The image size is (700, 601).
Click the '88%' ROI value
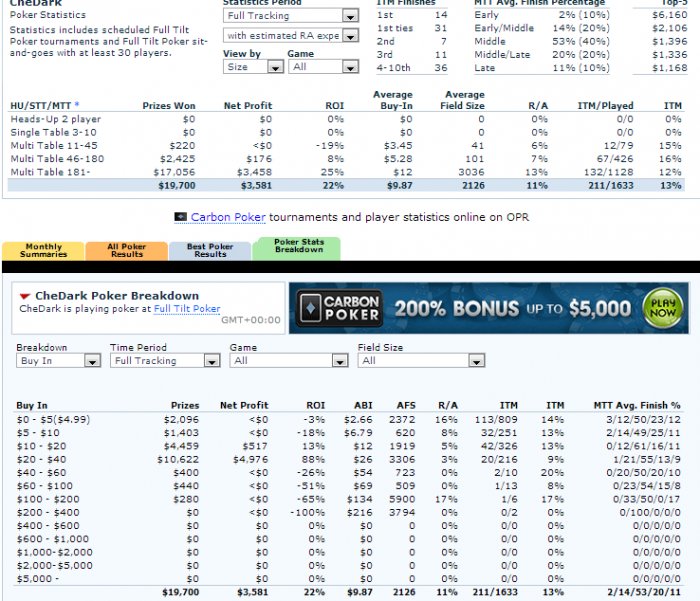[x=315, y=459]
